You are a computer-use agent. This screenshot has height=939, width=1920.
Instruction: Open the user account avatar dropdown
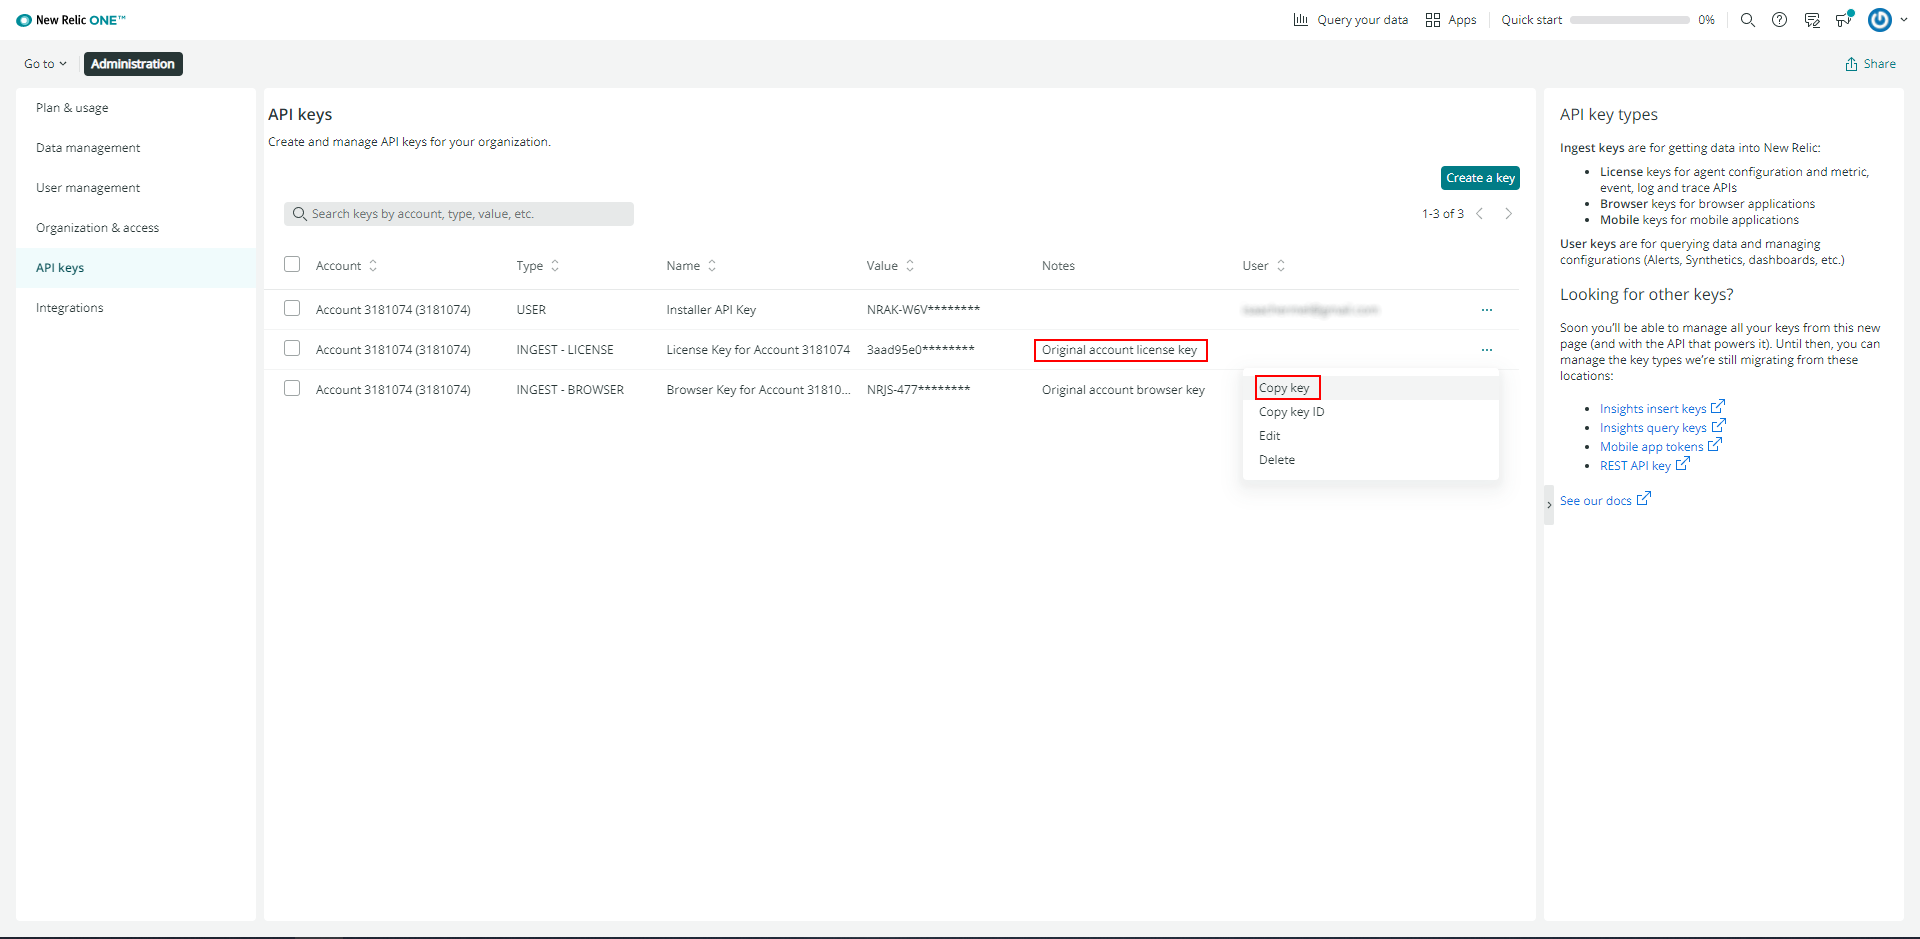(1887, 20)
